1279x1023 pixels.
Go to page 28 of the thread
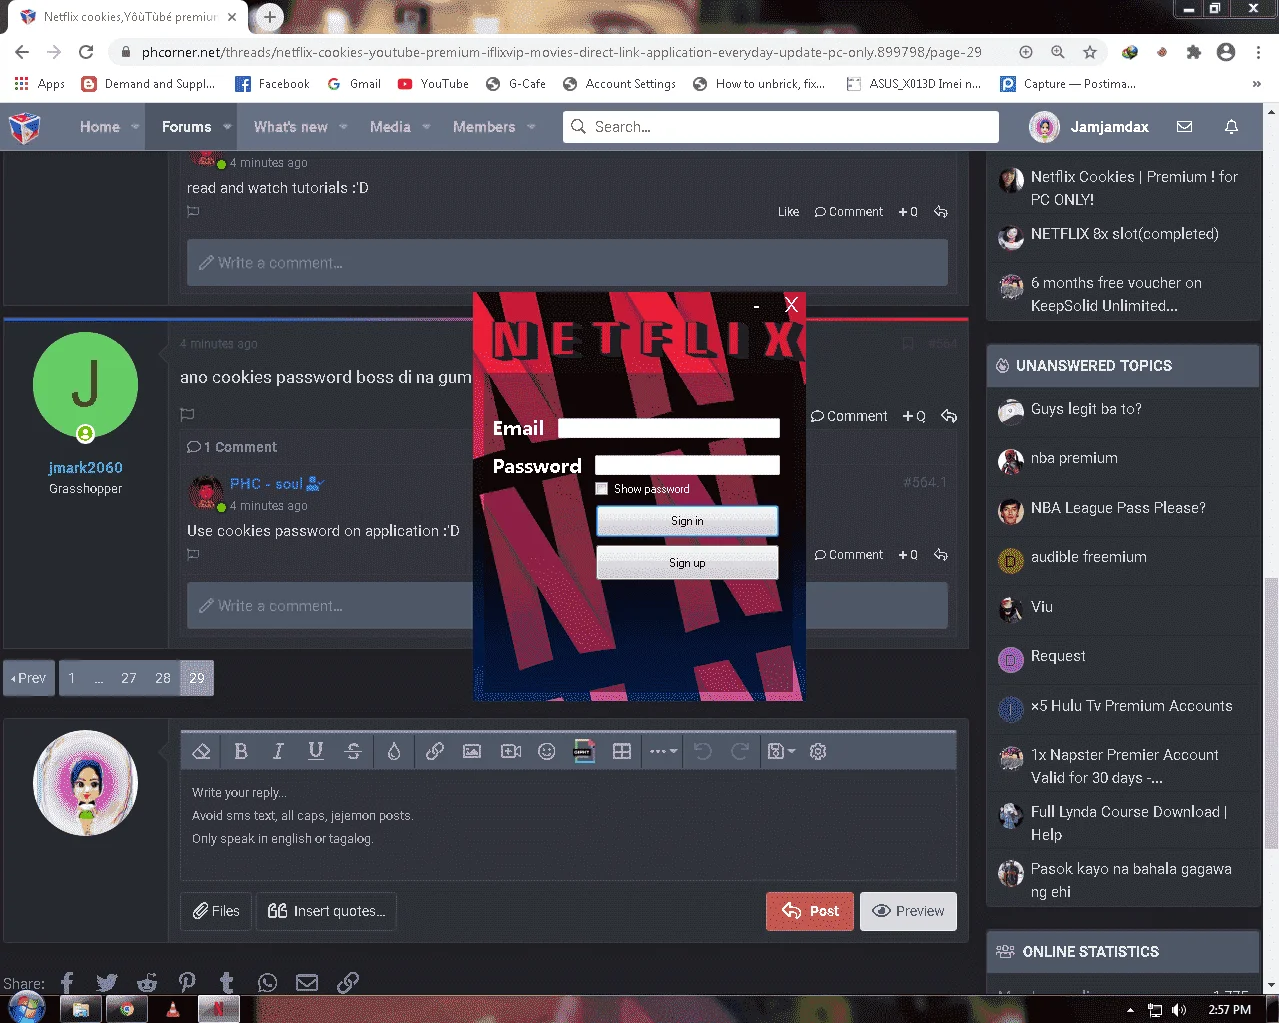point(163,678)
